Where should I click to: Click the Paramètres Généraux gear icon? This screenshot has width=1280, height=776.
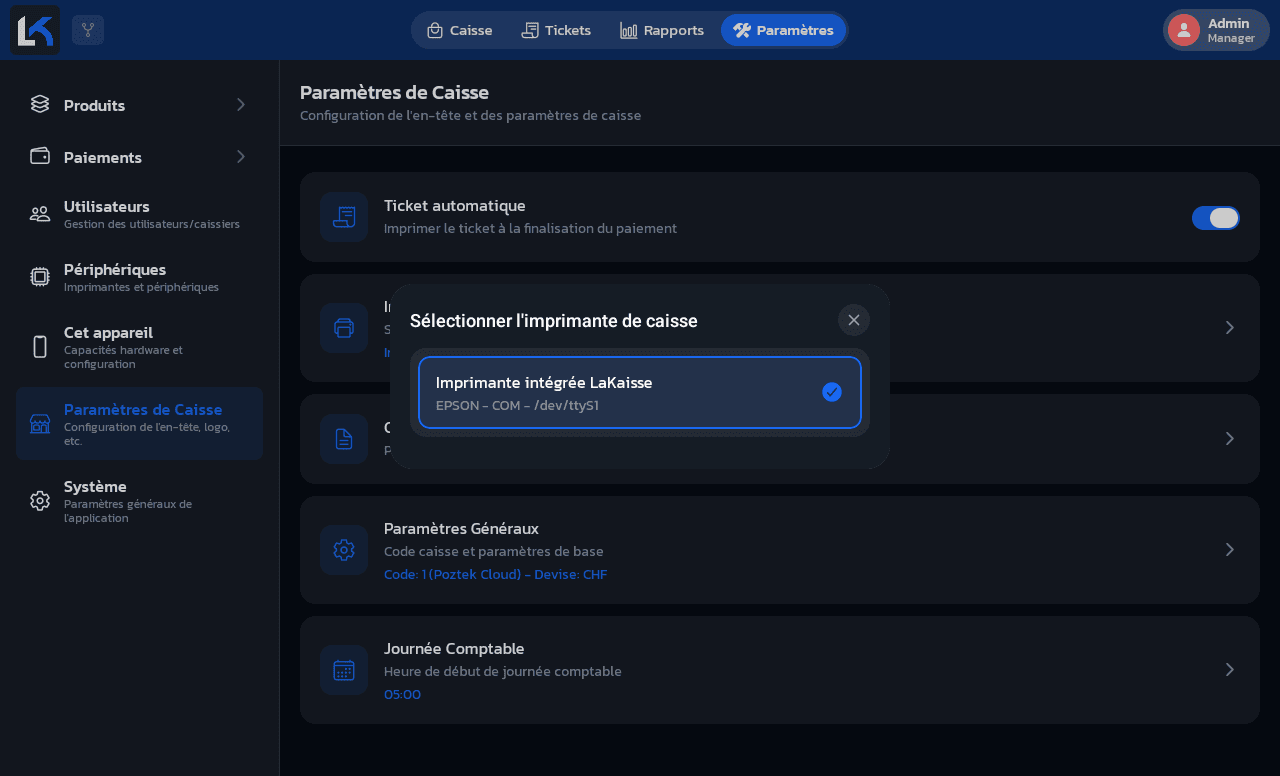point(344,550)
